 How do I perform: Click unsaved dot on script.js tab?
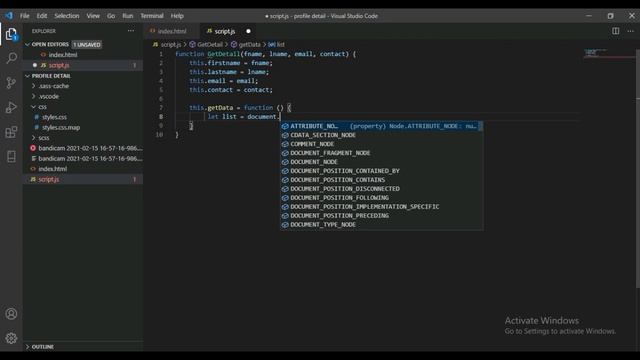(x=248, y=31)
